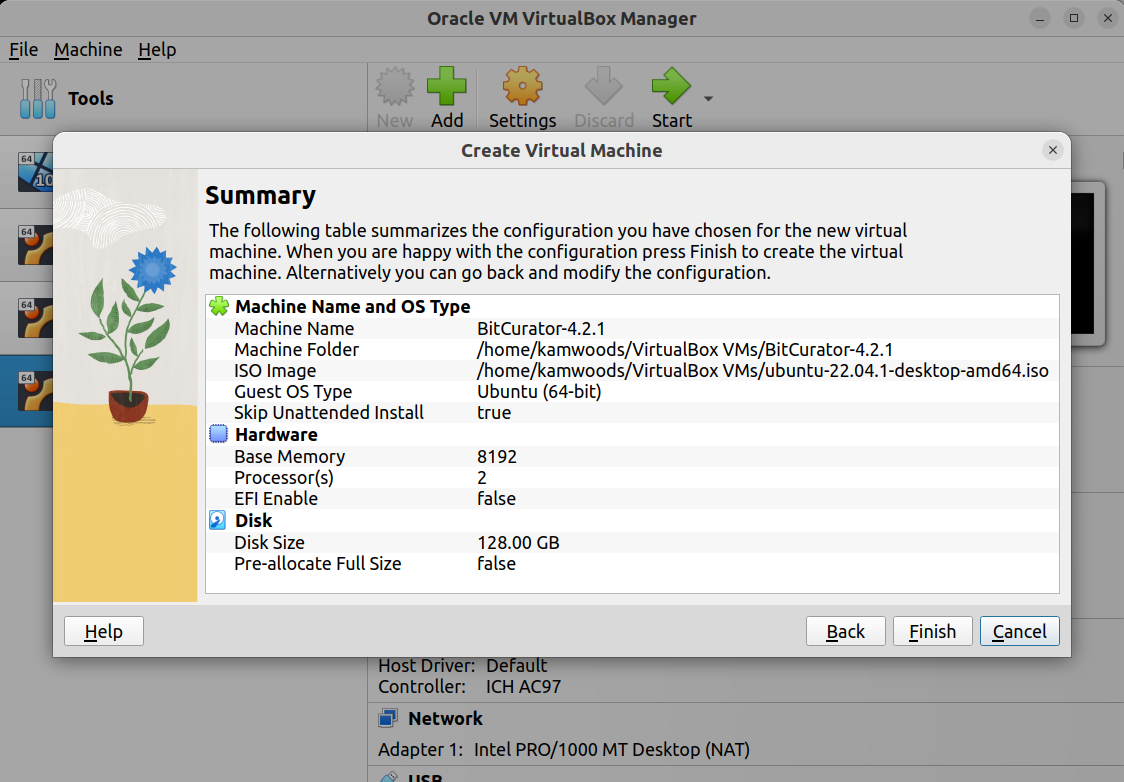Viewport: 1124px width, 782px height.
Task: Click the Disk section icon
Action: [218, 520]
